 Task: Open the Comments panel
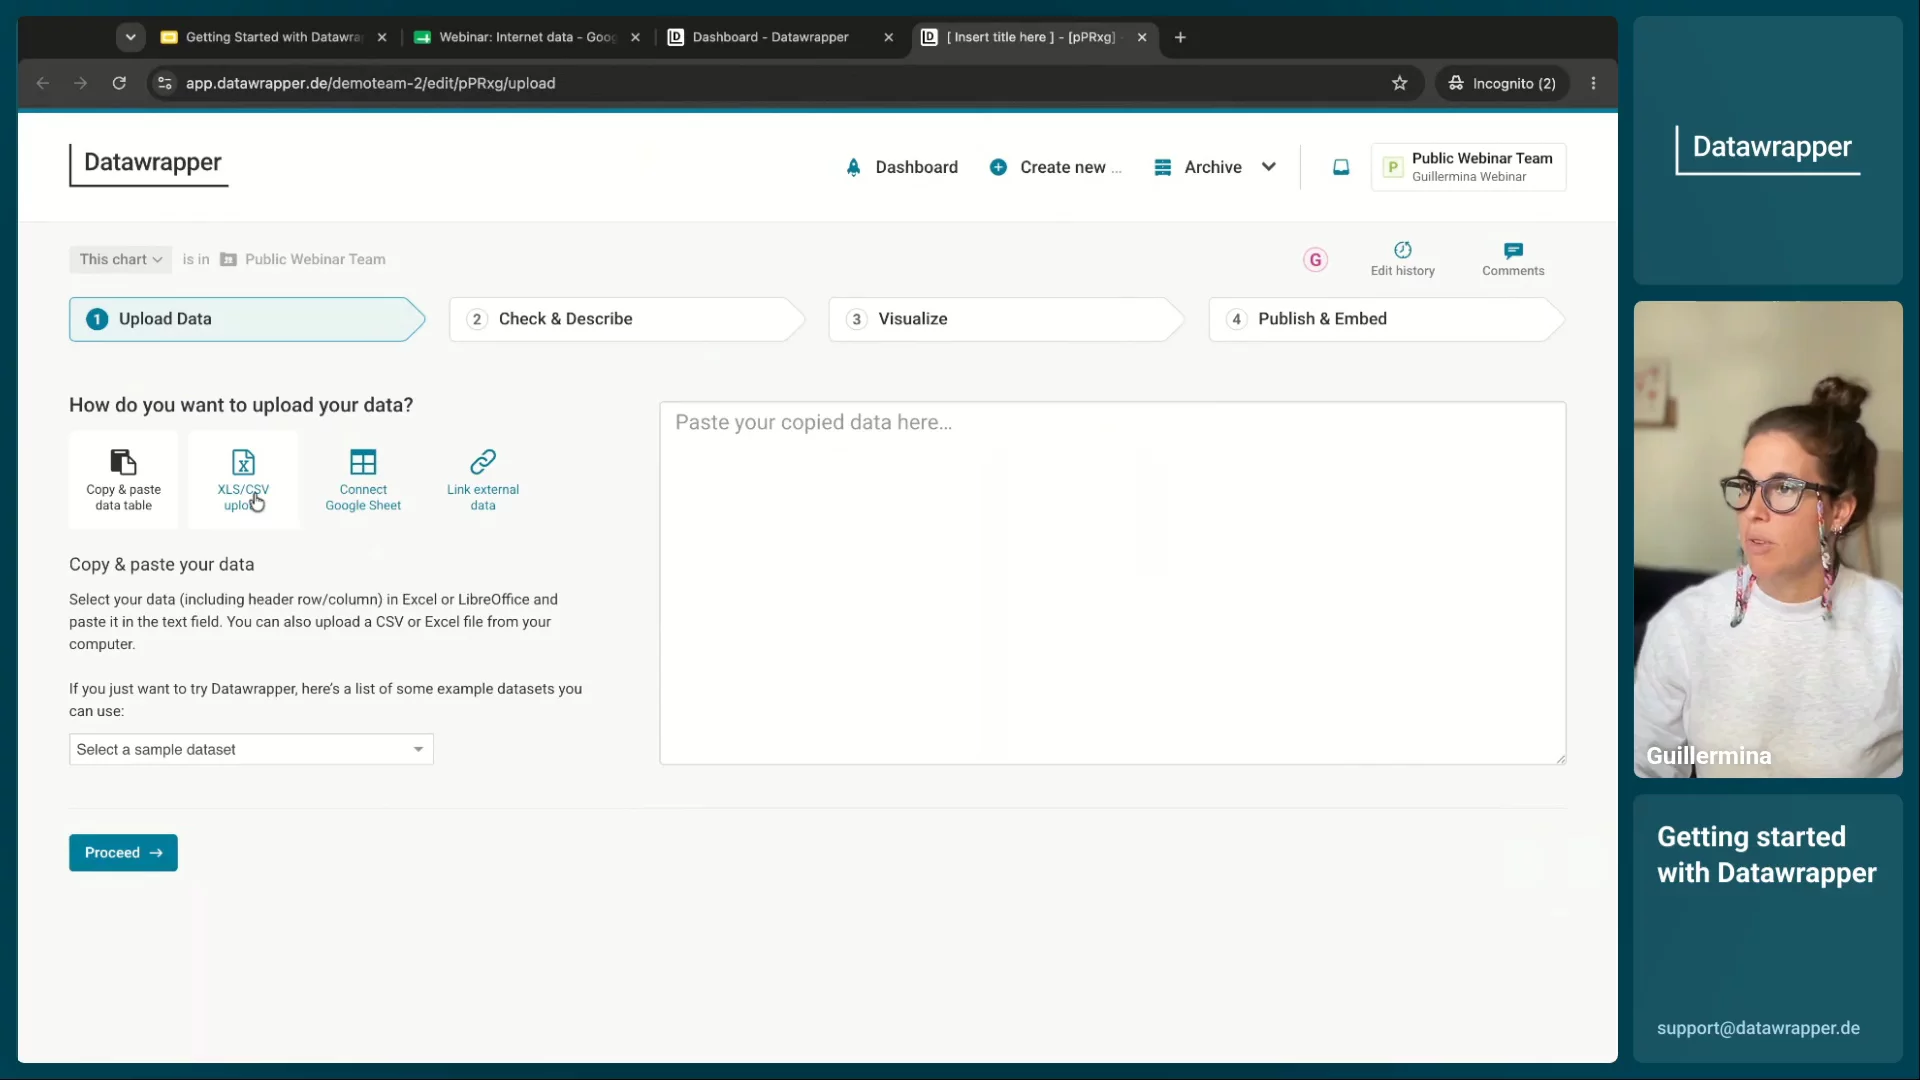tap(1513, 259)
